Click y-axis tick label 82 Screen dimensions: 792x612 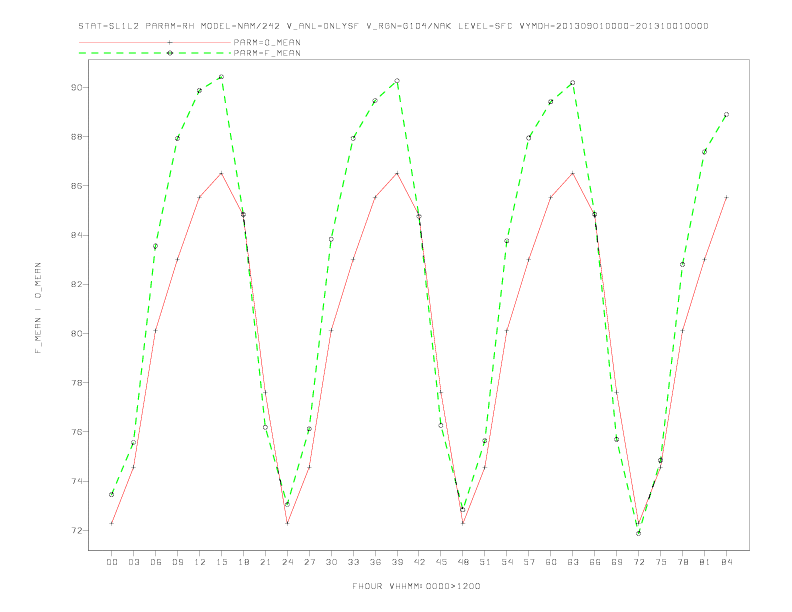pos(76,284)
